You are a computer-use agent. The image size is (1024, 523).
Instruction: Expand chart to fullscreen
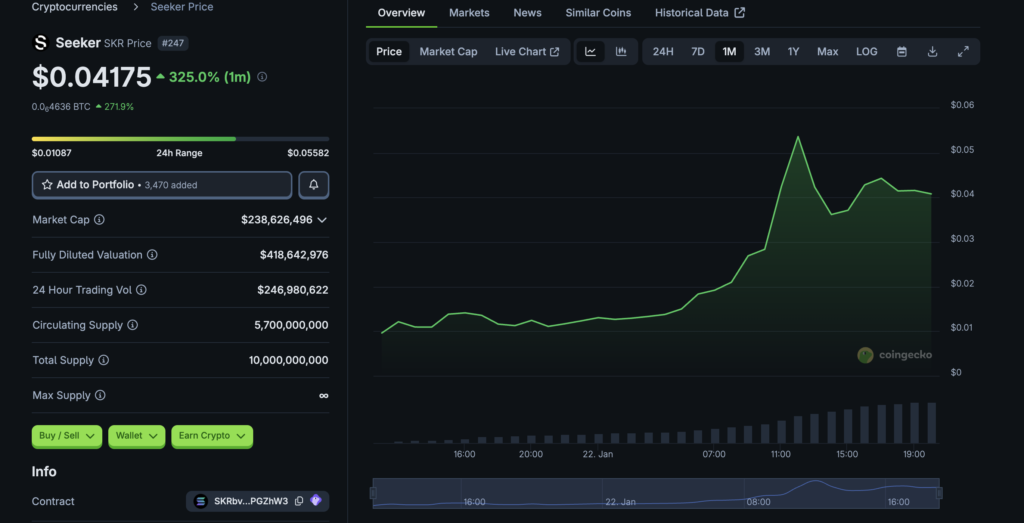963,52
